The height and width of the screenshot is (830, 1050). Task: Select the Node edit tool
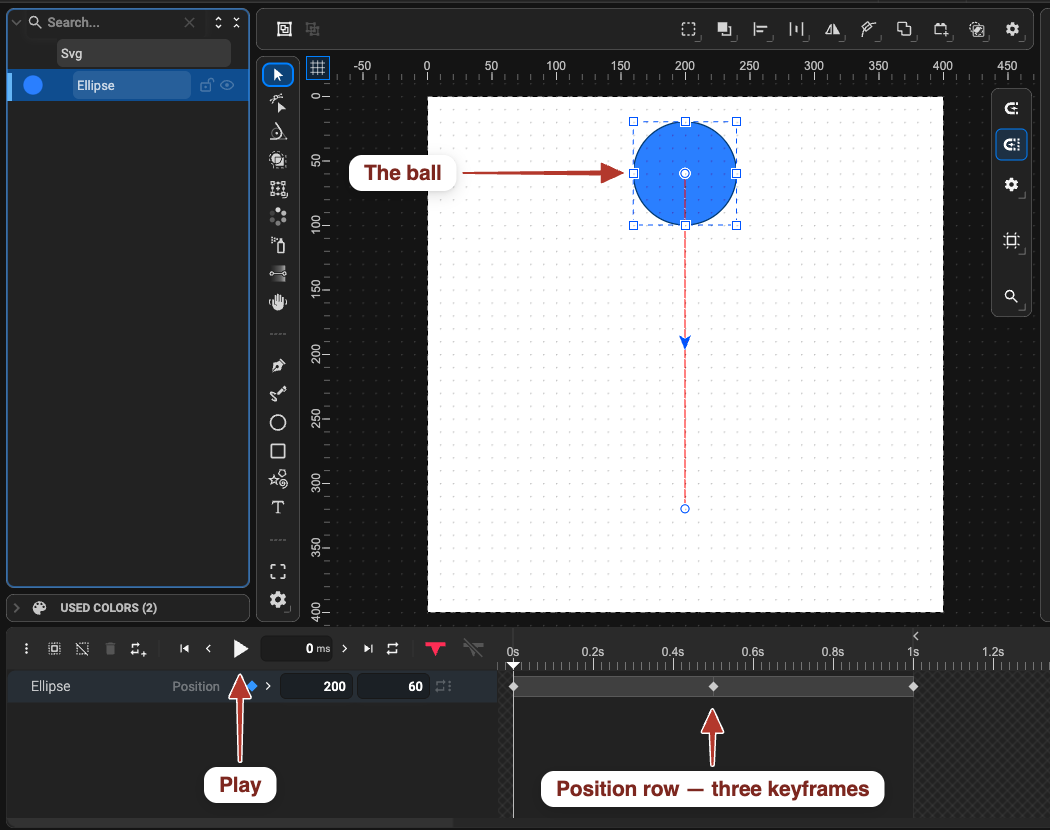278,102
